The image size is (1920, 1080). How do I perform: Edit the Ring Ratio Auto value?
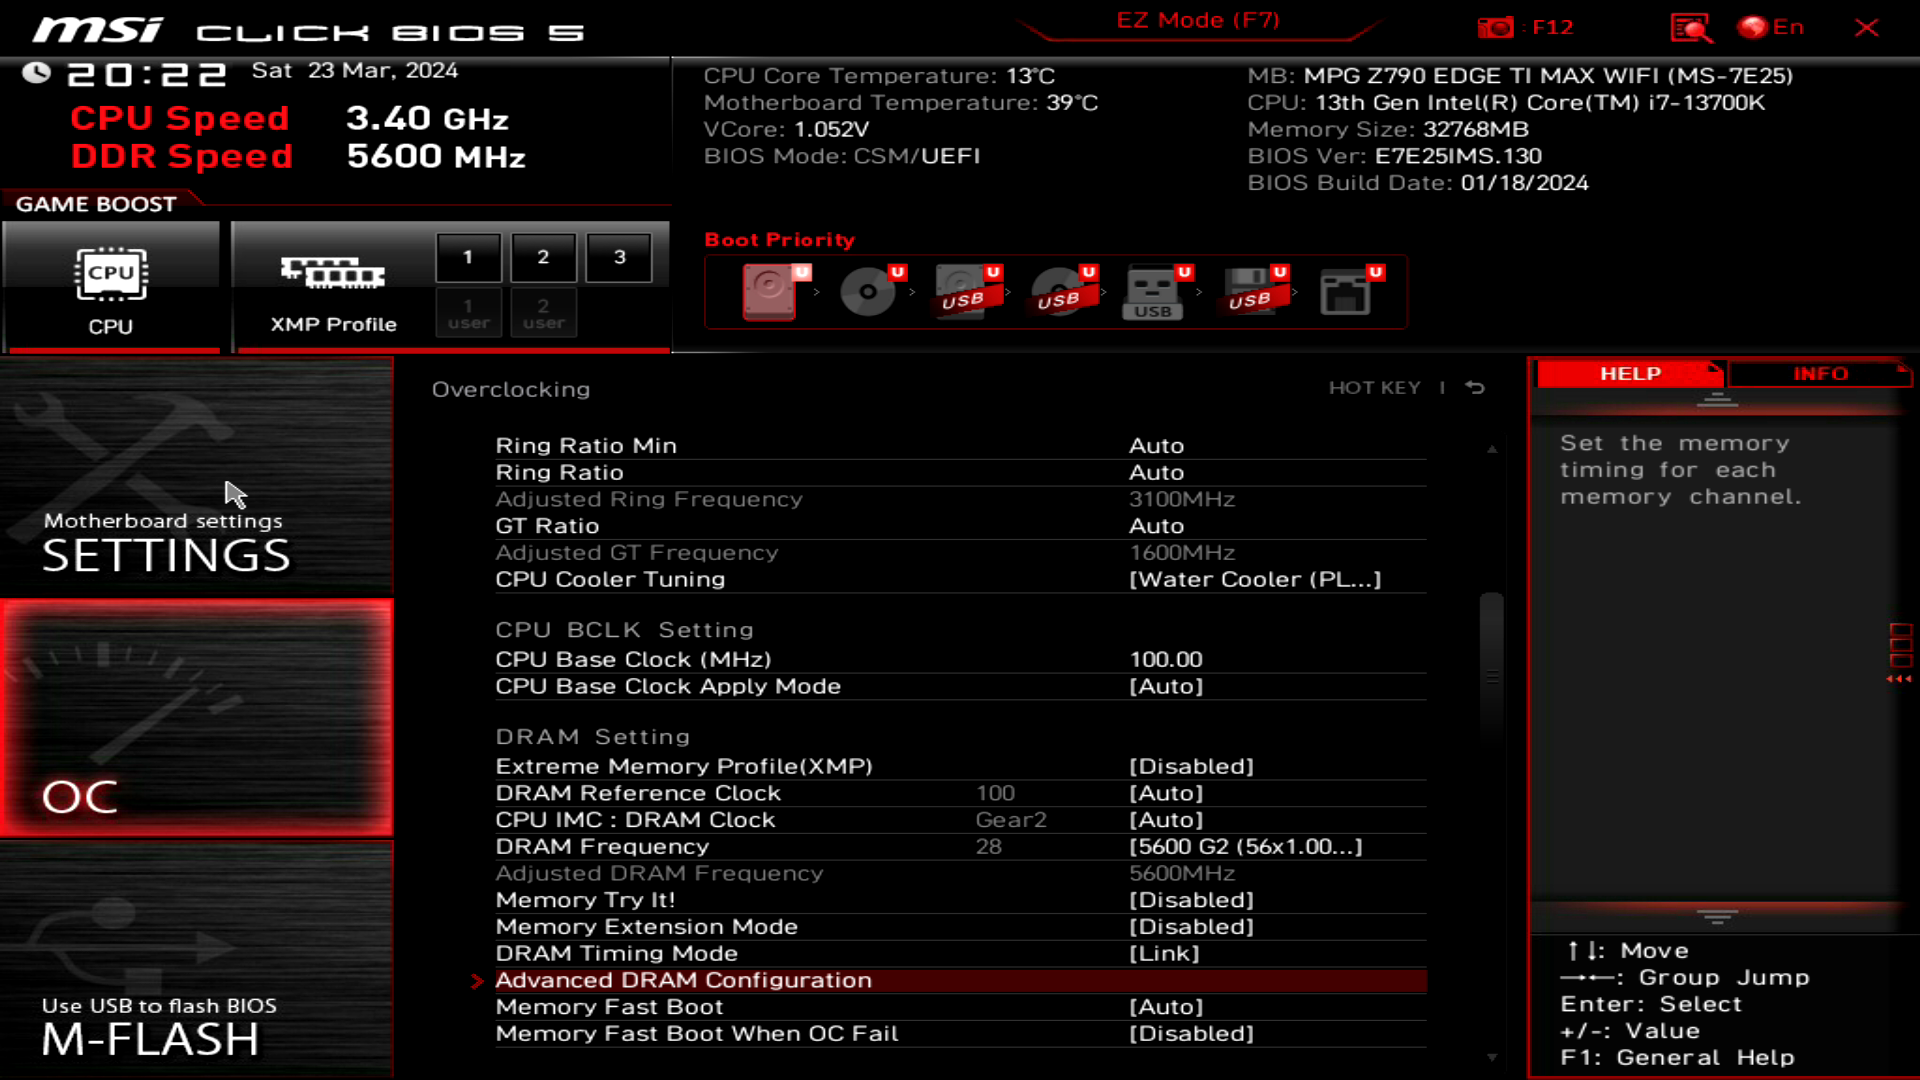coord(1156,473)
